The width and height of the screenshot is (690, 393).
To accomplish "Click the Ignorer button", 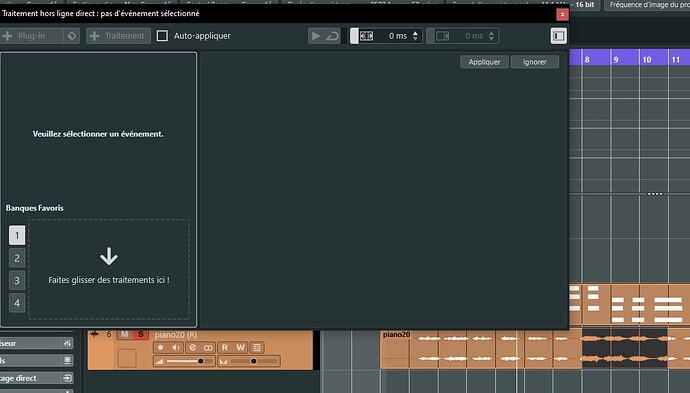I will pos(535,62).
